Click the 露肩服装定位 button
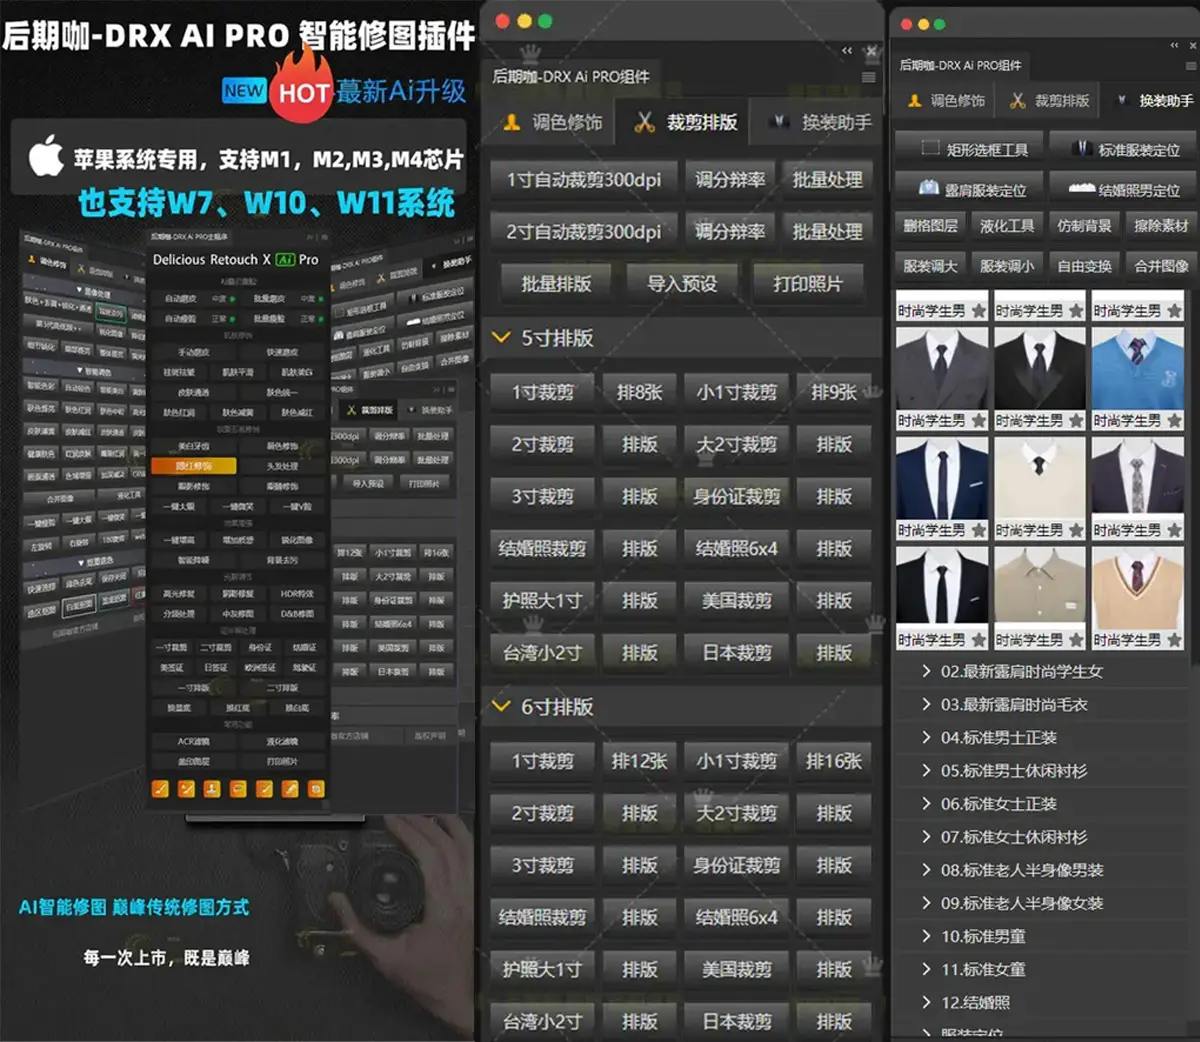 [970, 189]
